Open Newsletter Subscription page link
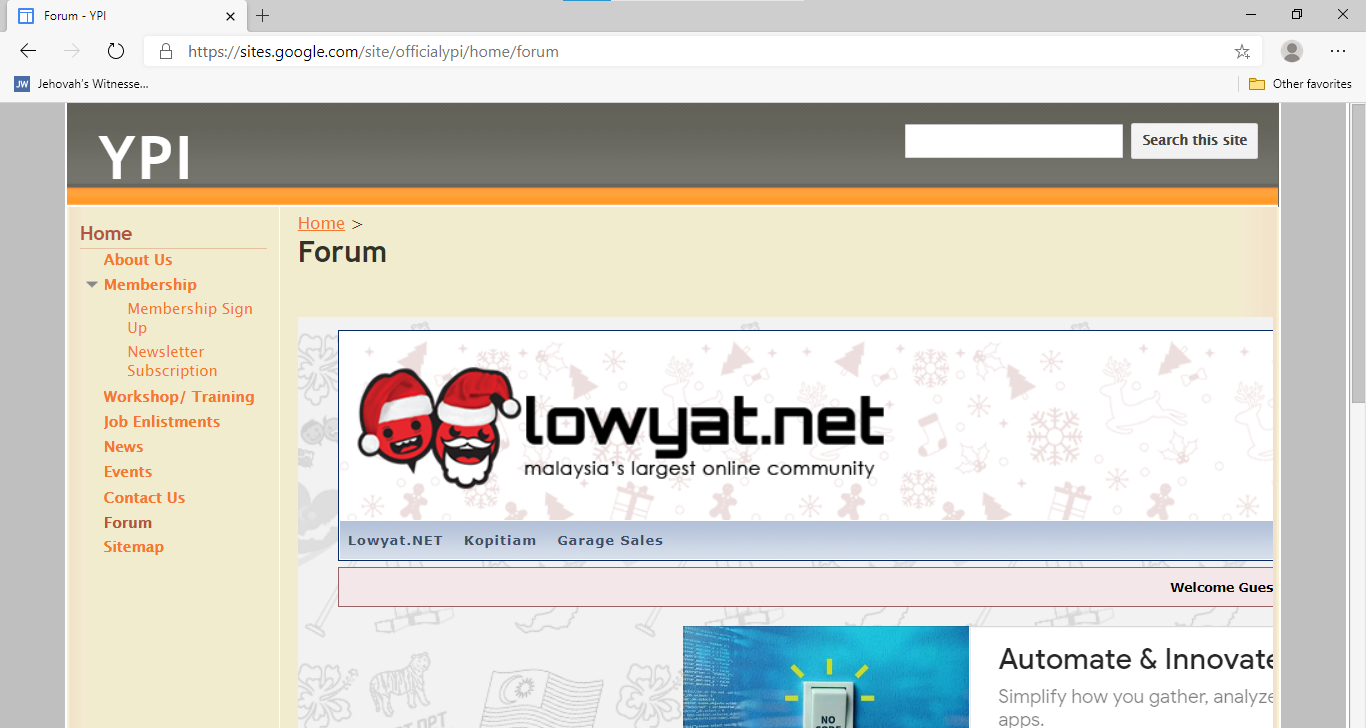Image resolution: width=1366 pixels, height=728 pixels. [172, 361]
